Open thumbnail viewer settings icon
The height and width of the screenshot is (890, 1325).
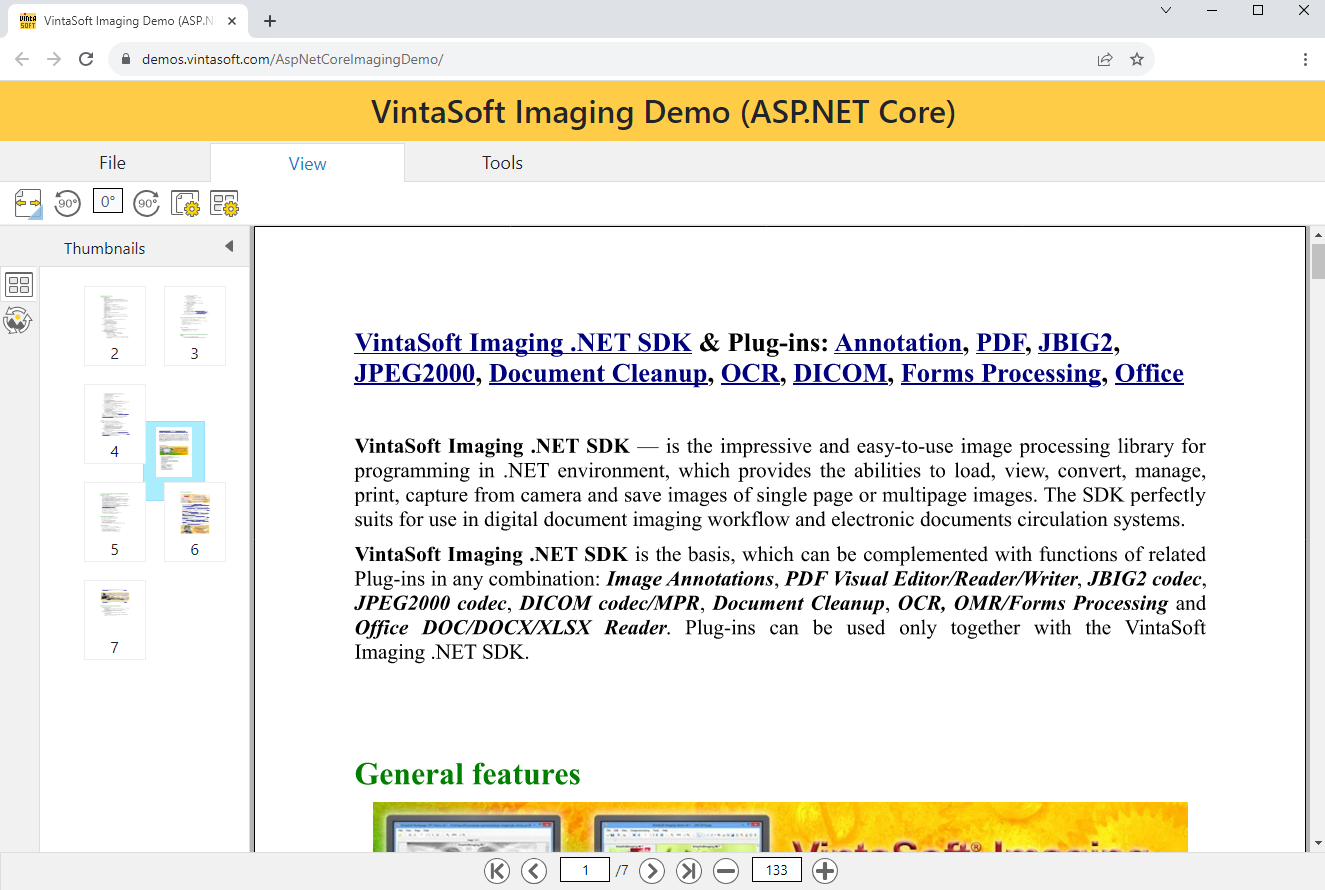pos(224,203)
